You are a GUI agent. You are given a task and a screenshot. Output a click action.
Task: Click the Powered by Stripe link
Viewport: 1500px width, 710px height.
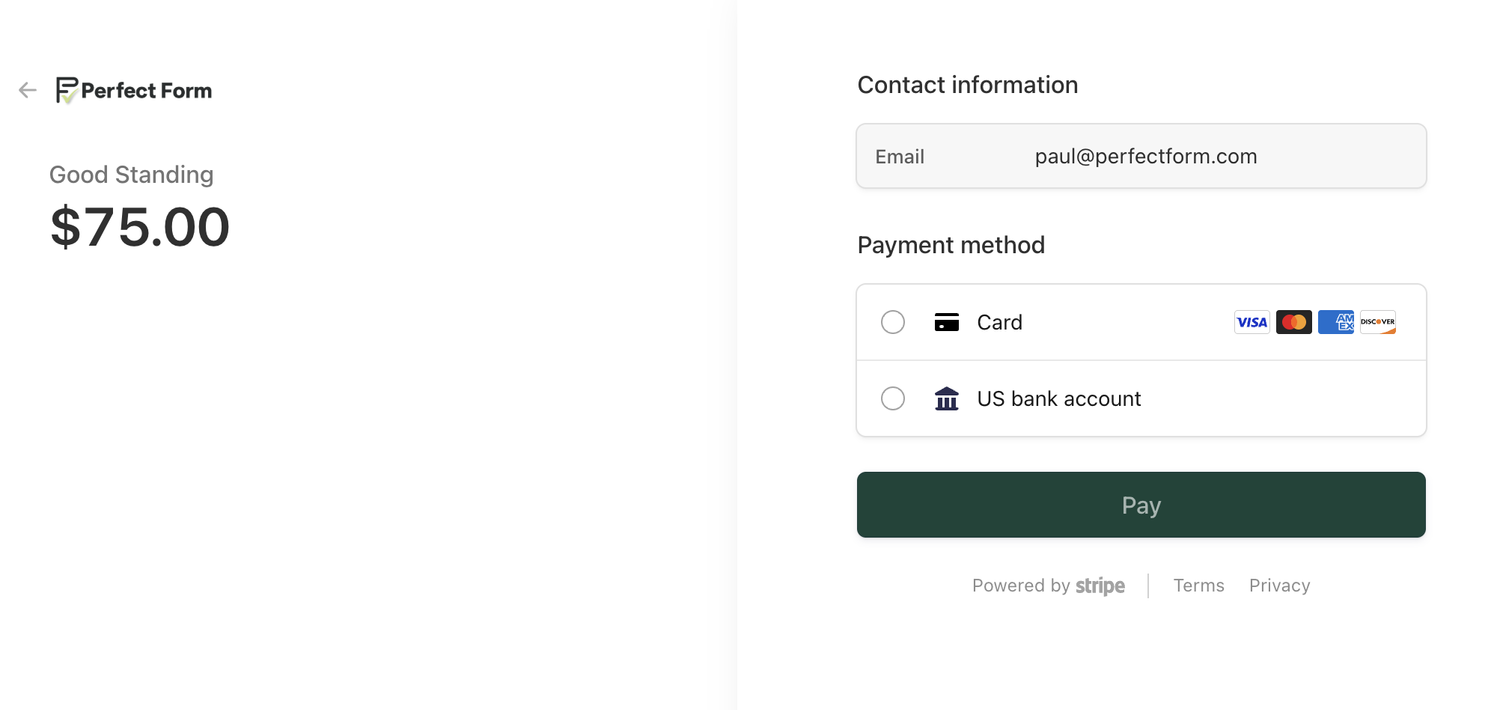[x=1048, y=586]
